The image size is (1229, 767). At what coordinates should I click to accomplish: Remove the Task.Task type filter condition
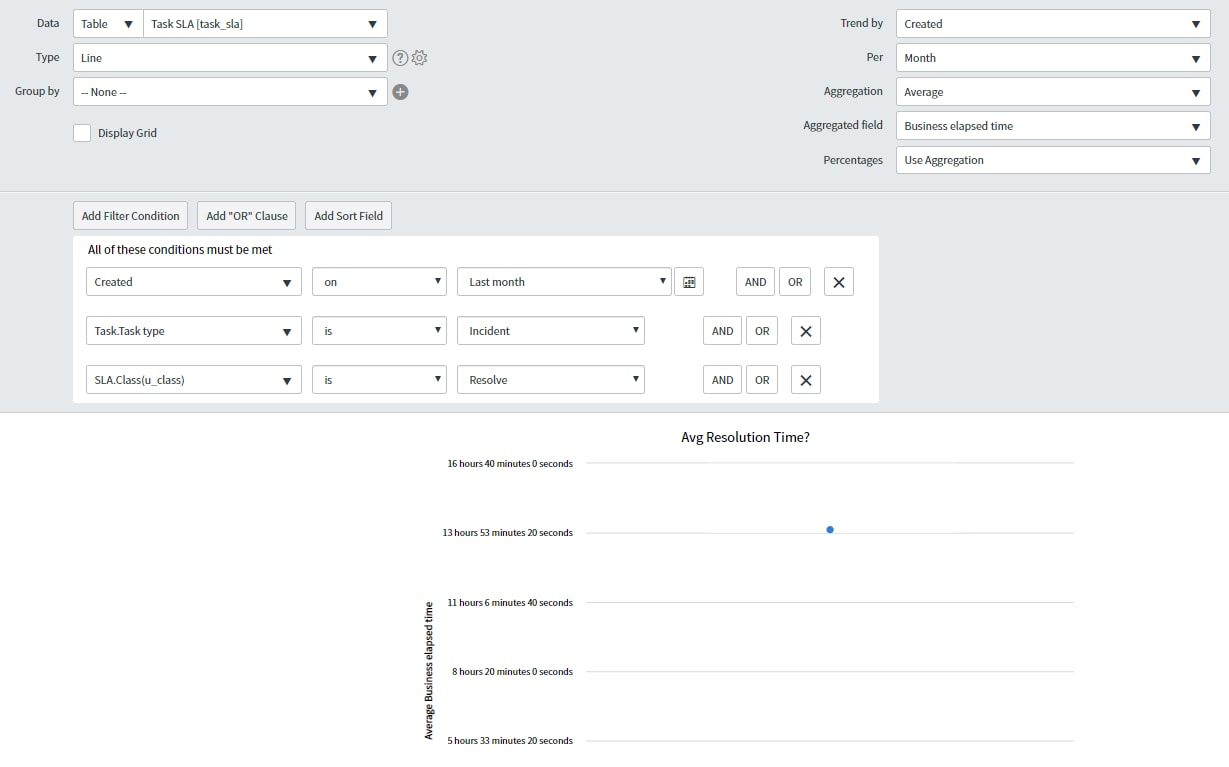806,331
